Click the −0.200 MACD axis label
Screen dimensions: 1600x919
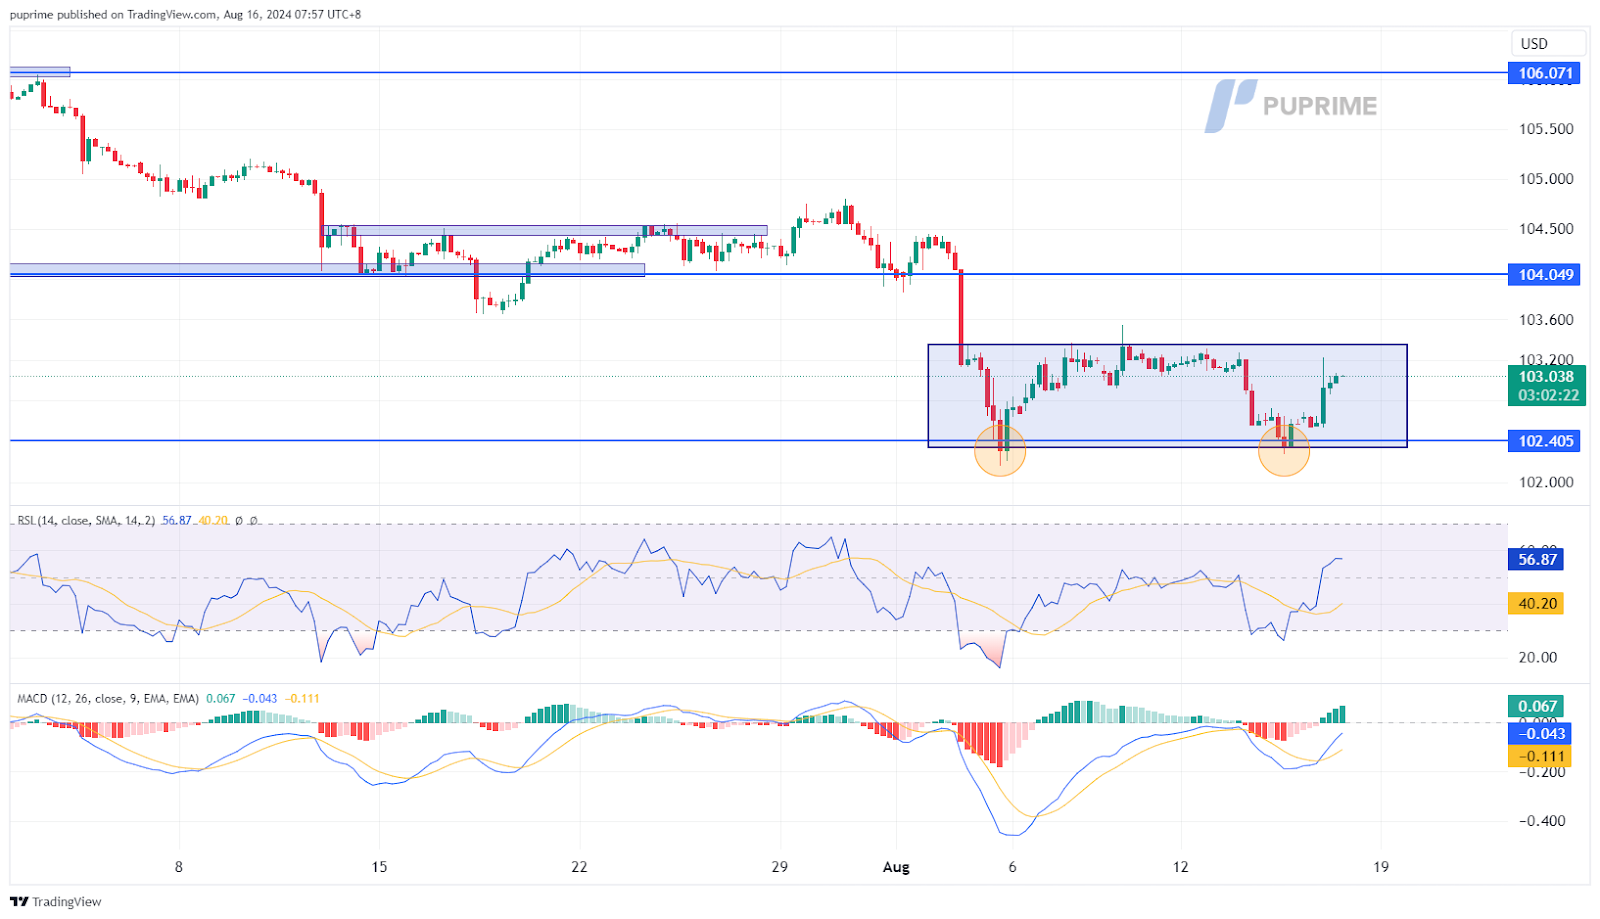[1541, 772]
